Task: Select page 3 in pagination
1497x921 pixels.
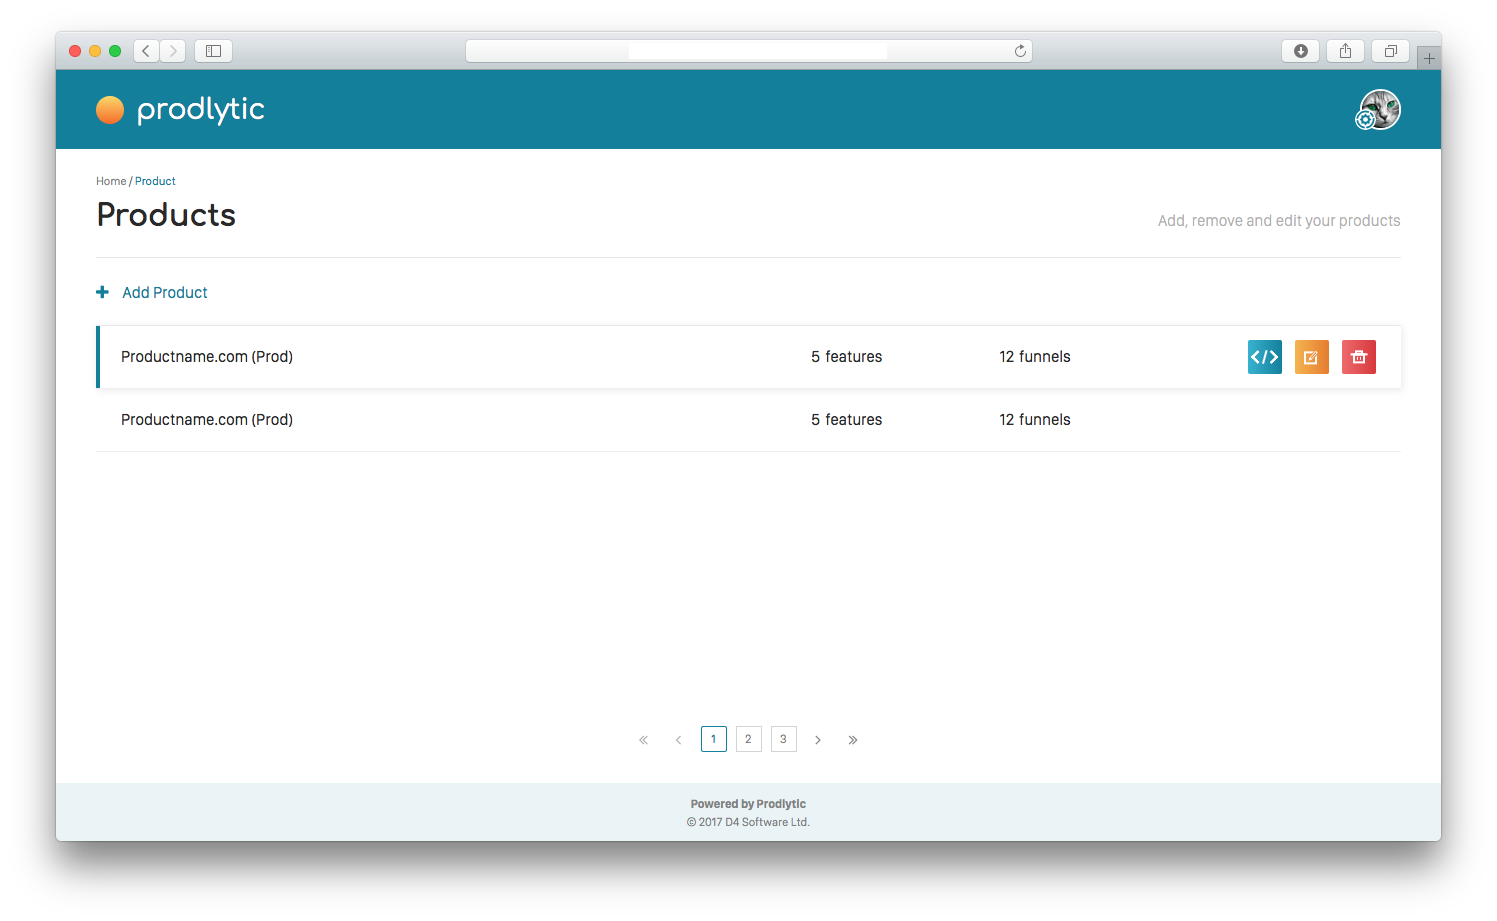Action: (x=784, y=739)
